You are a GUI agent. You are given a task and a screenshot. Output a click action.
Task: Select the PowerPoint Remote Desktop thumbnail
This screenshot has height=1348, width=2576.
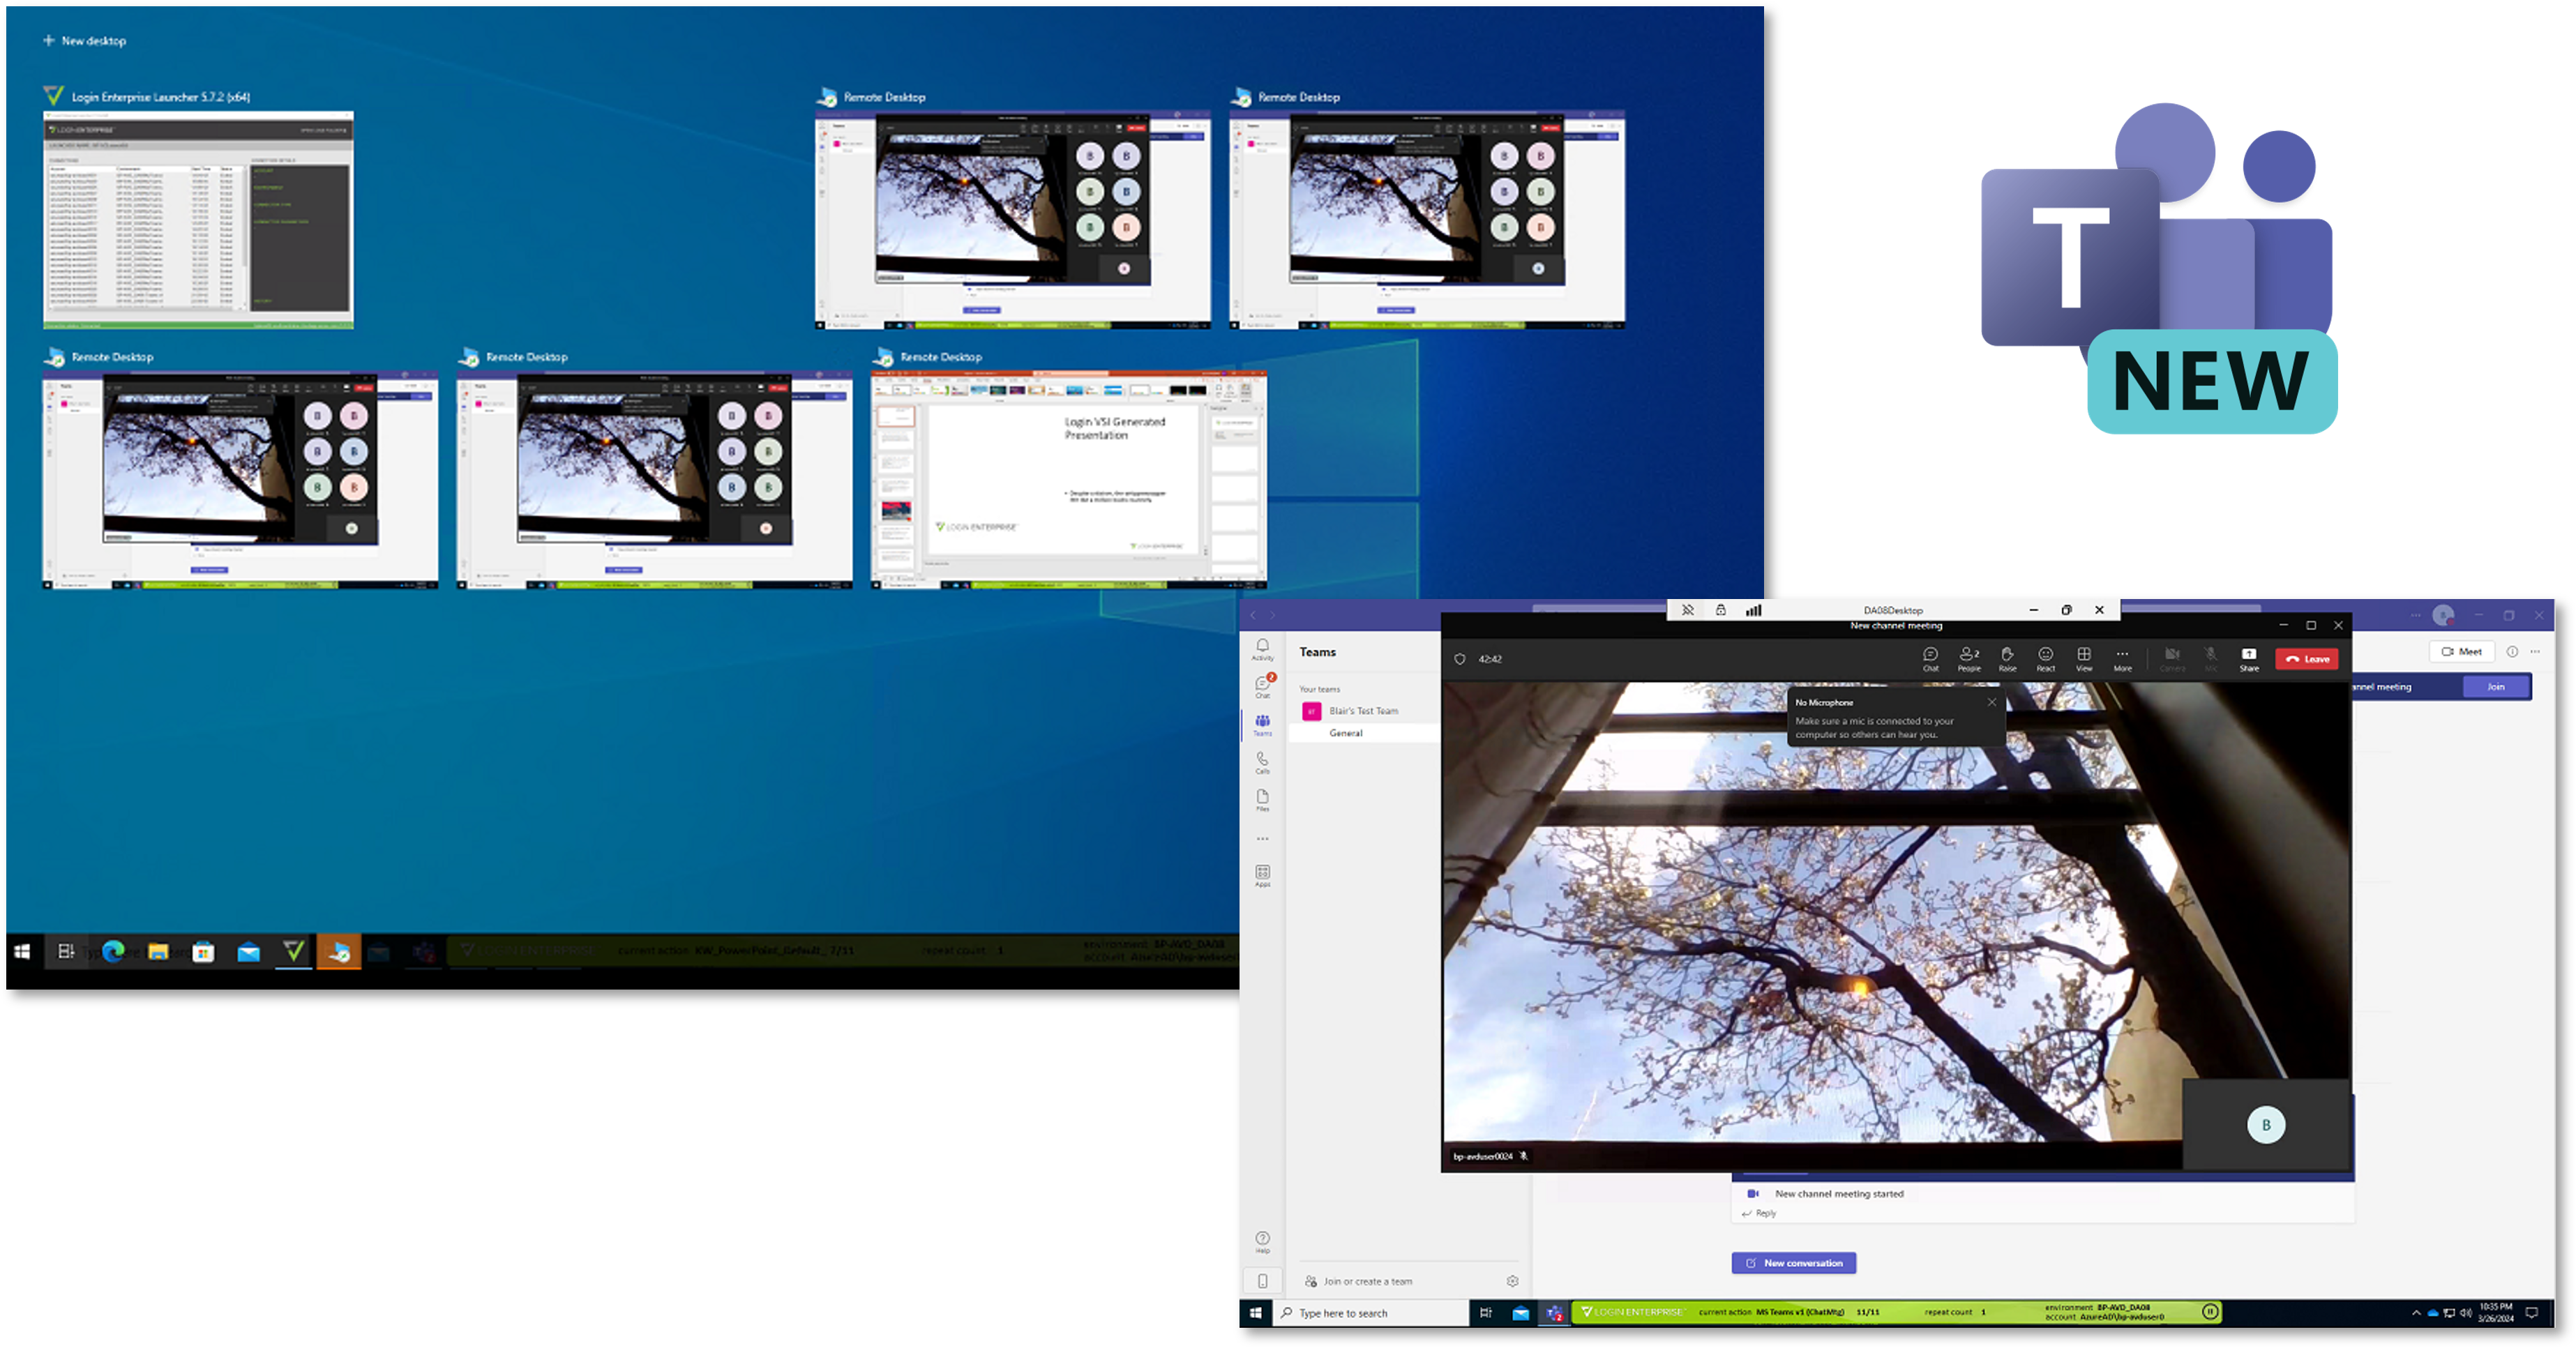1069,480
